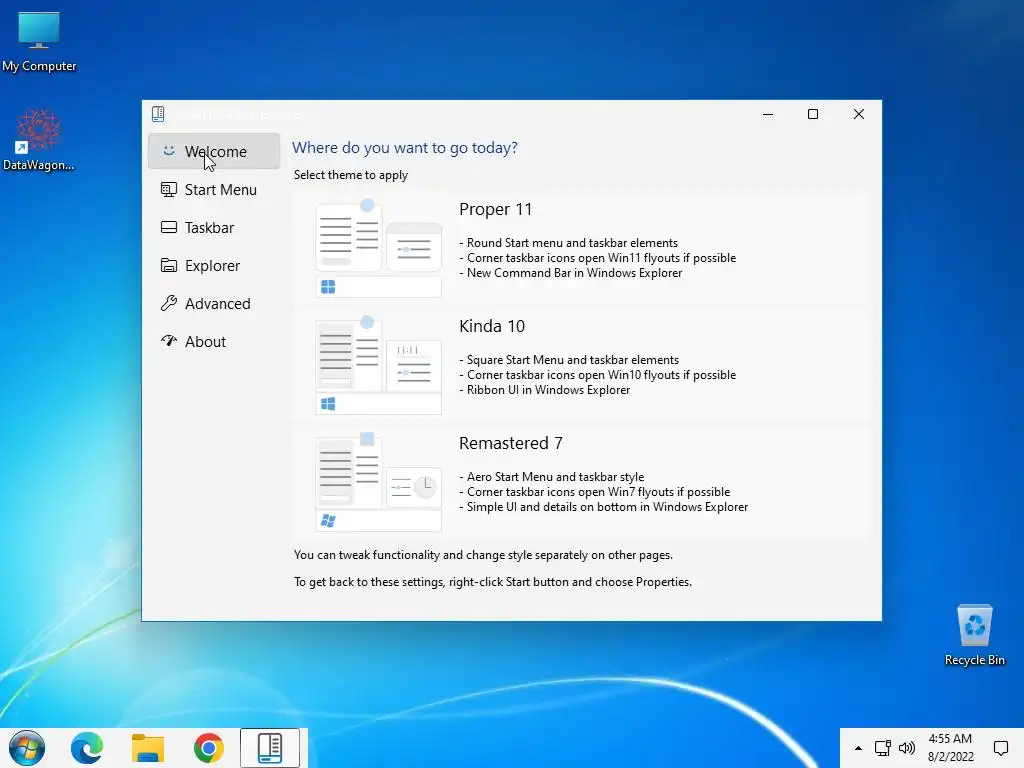Open the Advanced settings page
Viewport: 1024px width, 768px height.
[x=214, y=303]
